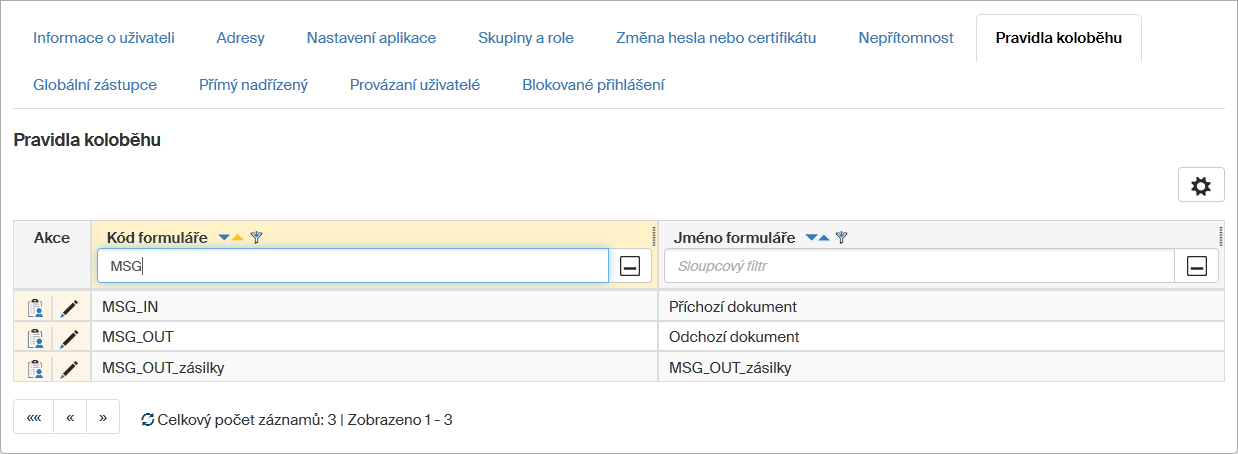
Task: Refresh the record count with reload icon
Action: pyautogui.click(x=148, y=420)
